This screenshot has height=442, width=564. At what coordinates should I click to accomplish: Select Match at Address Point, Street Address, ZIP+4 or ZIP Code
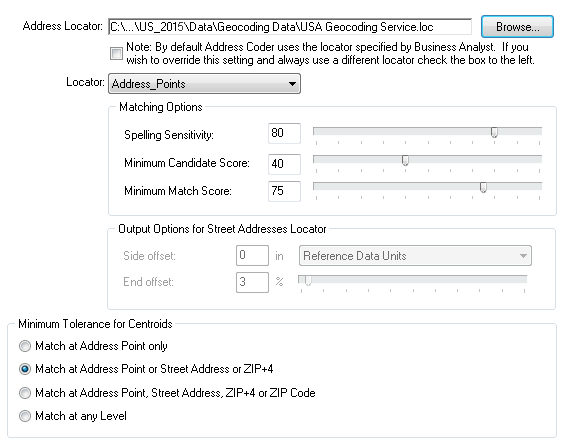(25, 393)
